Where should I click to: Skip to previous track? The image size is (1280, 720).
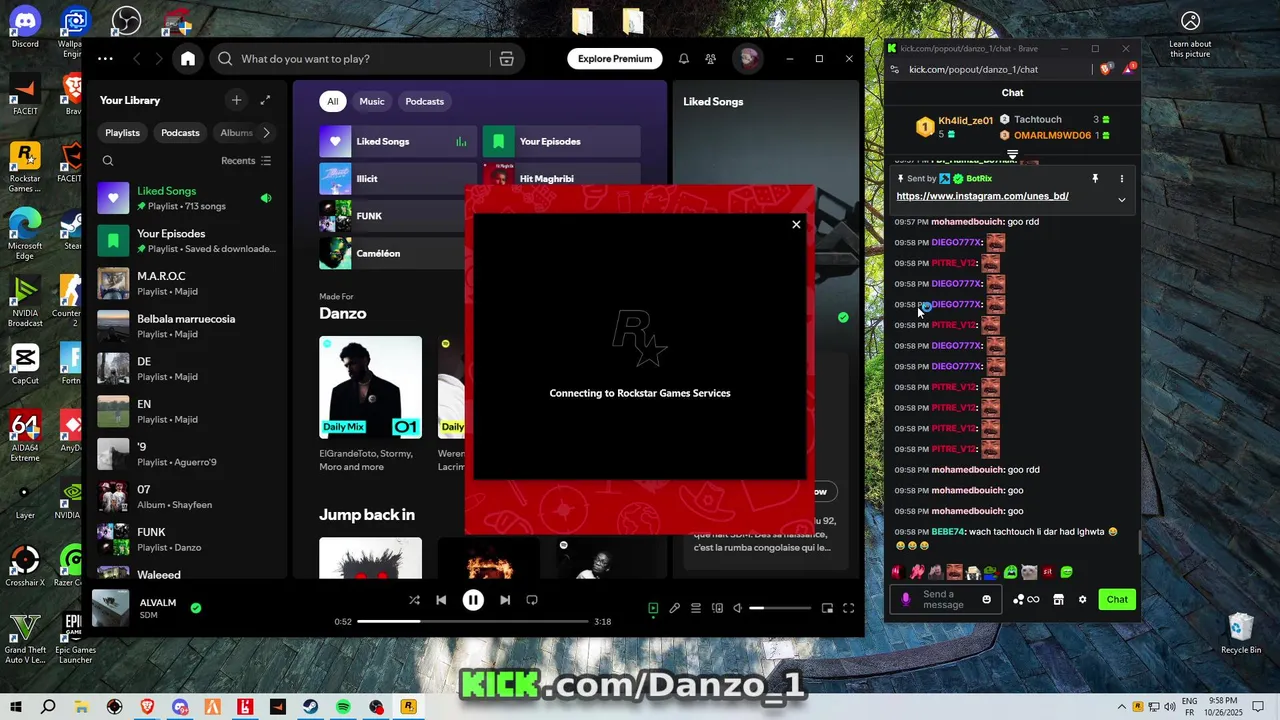tap(441, 600)
